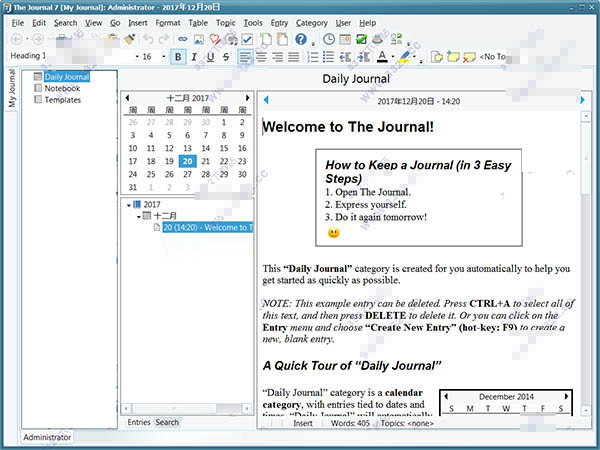This screenshot has height=450, width=600.
Task: Select December 25 in the calendar
Action: click(x=151, y=174)
